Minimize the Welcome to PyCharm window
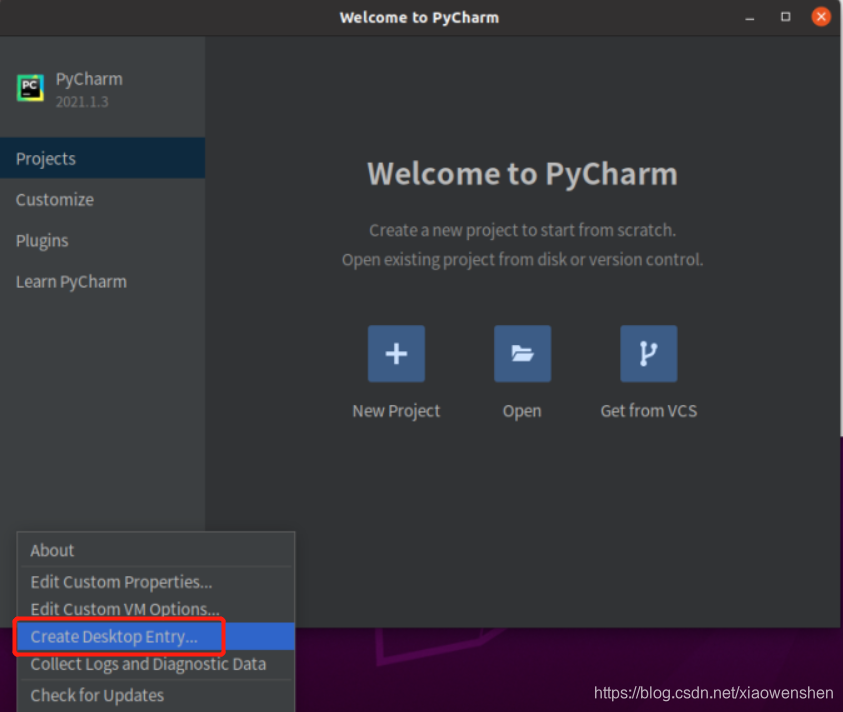The height and width of the screenshot is (712, 843). pos(749,18)
